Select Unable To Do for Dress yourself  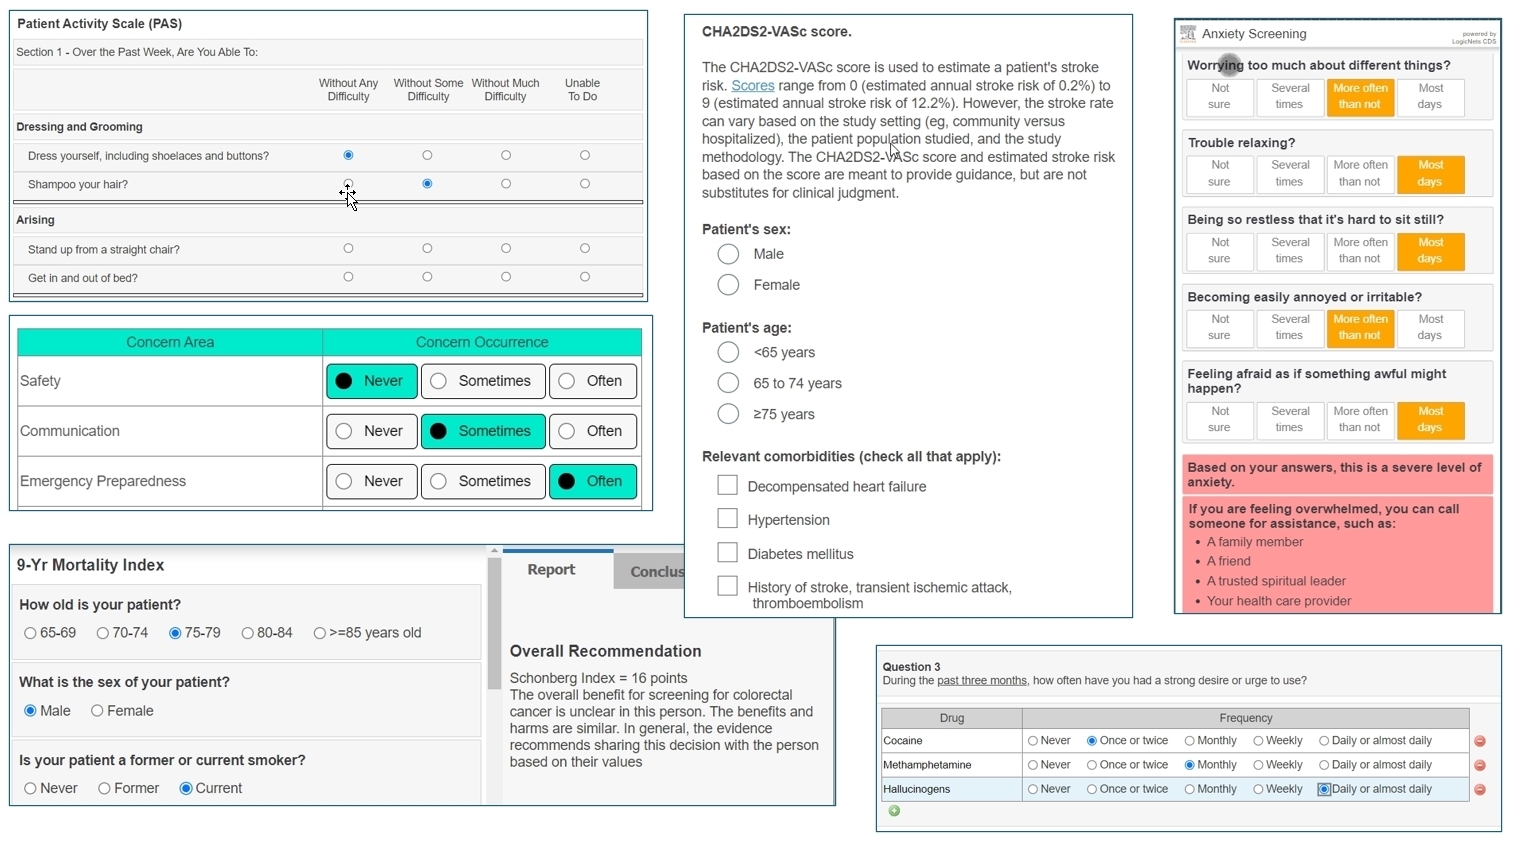pyautogui.click(x=585, y=155)
